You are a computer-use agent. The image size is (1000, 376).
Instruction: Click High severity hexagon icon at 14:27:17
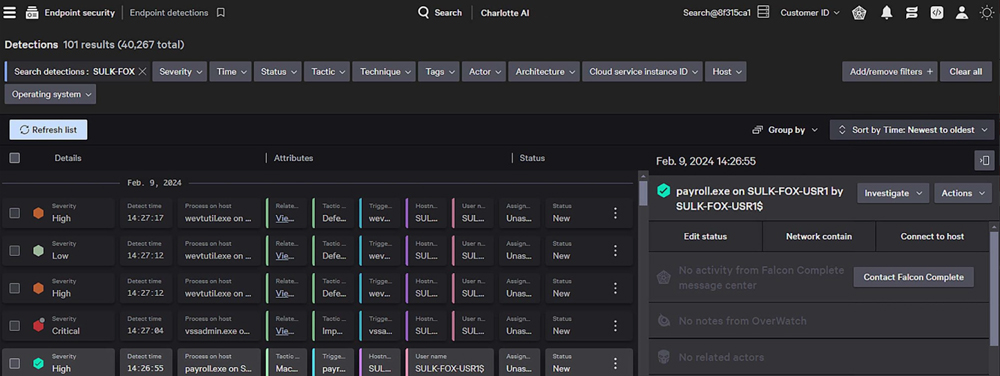tap(38, 213)
